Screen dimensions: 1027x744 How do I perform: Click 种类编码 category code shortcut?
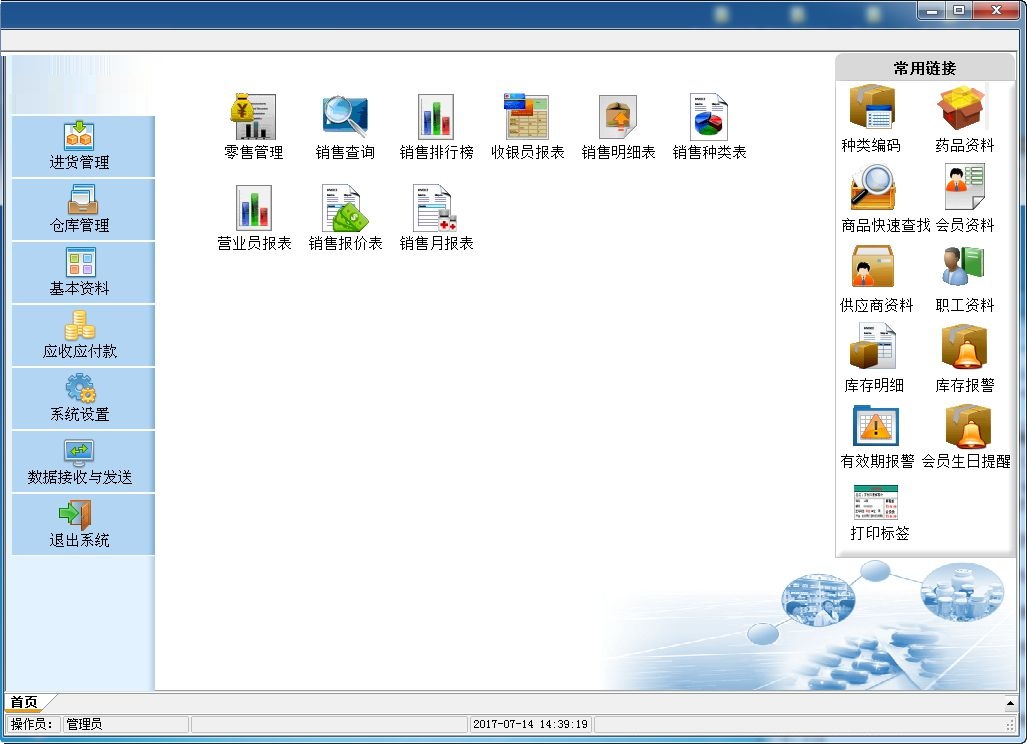[870, 110]
